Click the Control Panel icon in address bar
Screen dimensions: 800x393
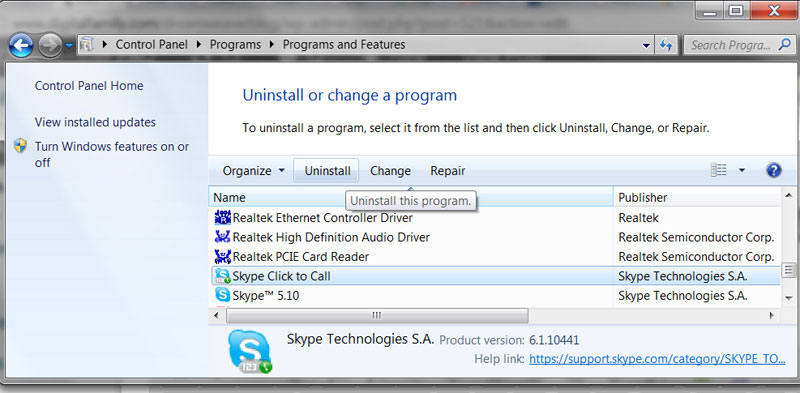(87, 45)
